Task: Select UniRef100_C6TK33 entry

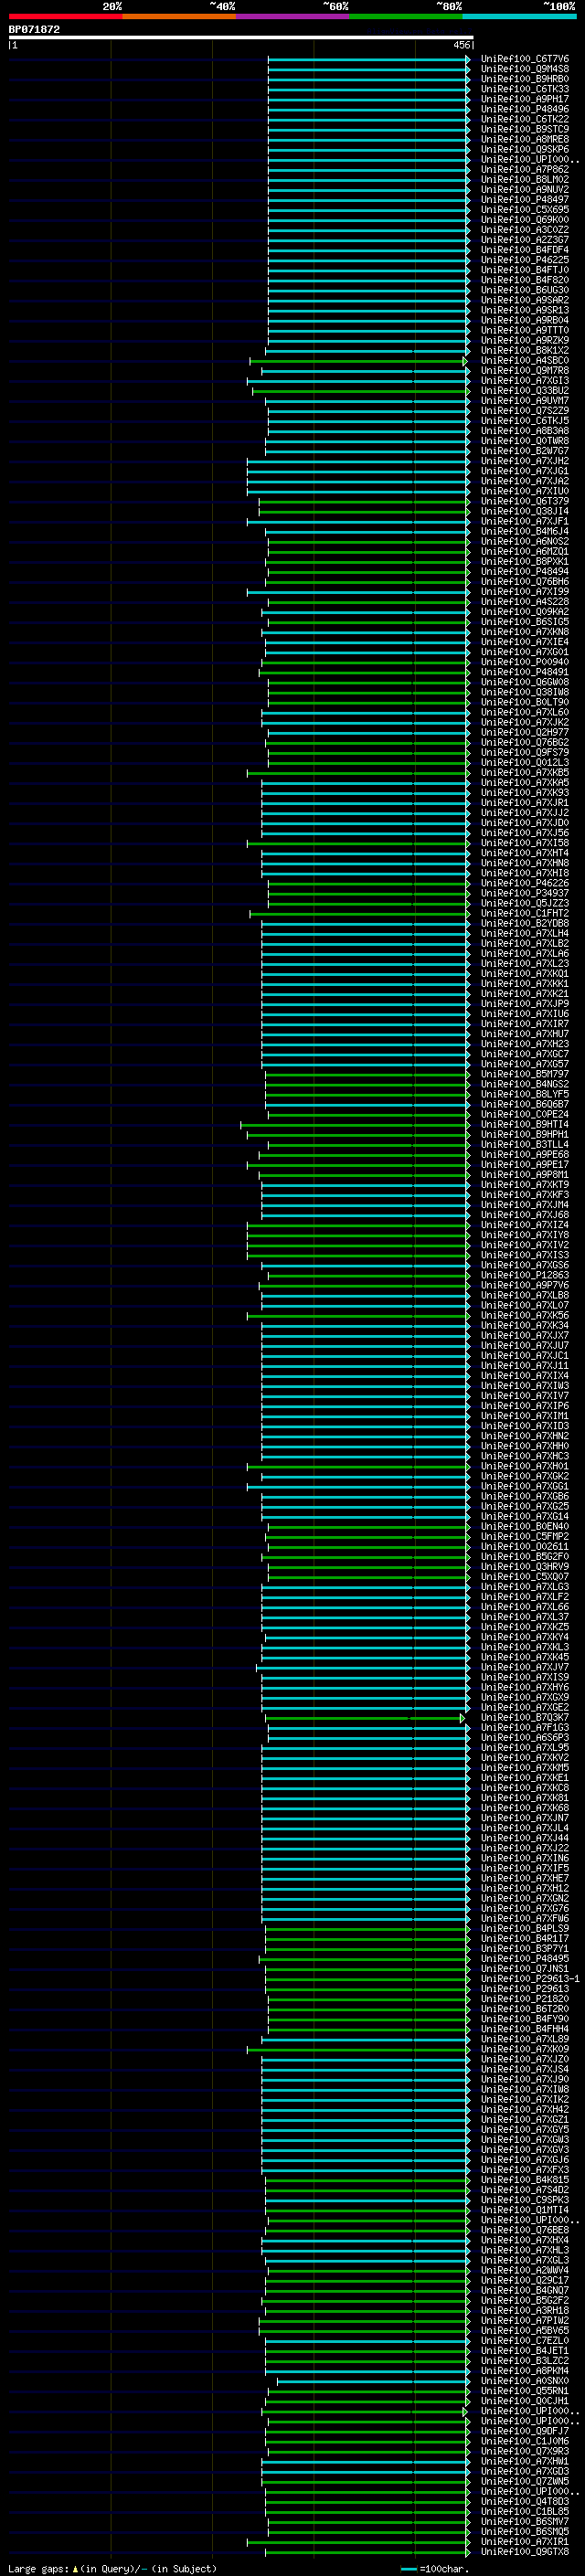Action: [524, 89]
